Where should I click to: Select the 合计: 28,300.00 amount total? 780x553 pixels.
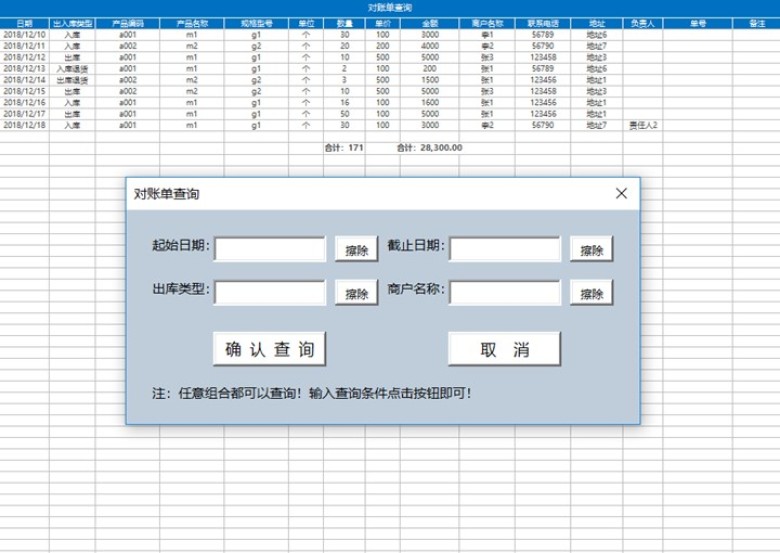tap(430, 148)
